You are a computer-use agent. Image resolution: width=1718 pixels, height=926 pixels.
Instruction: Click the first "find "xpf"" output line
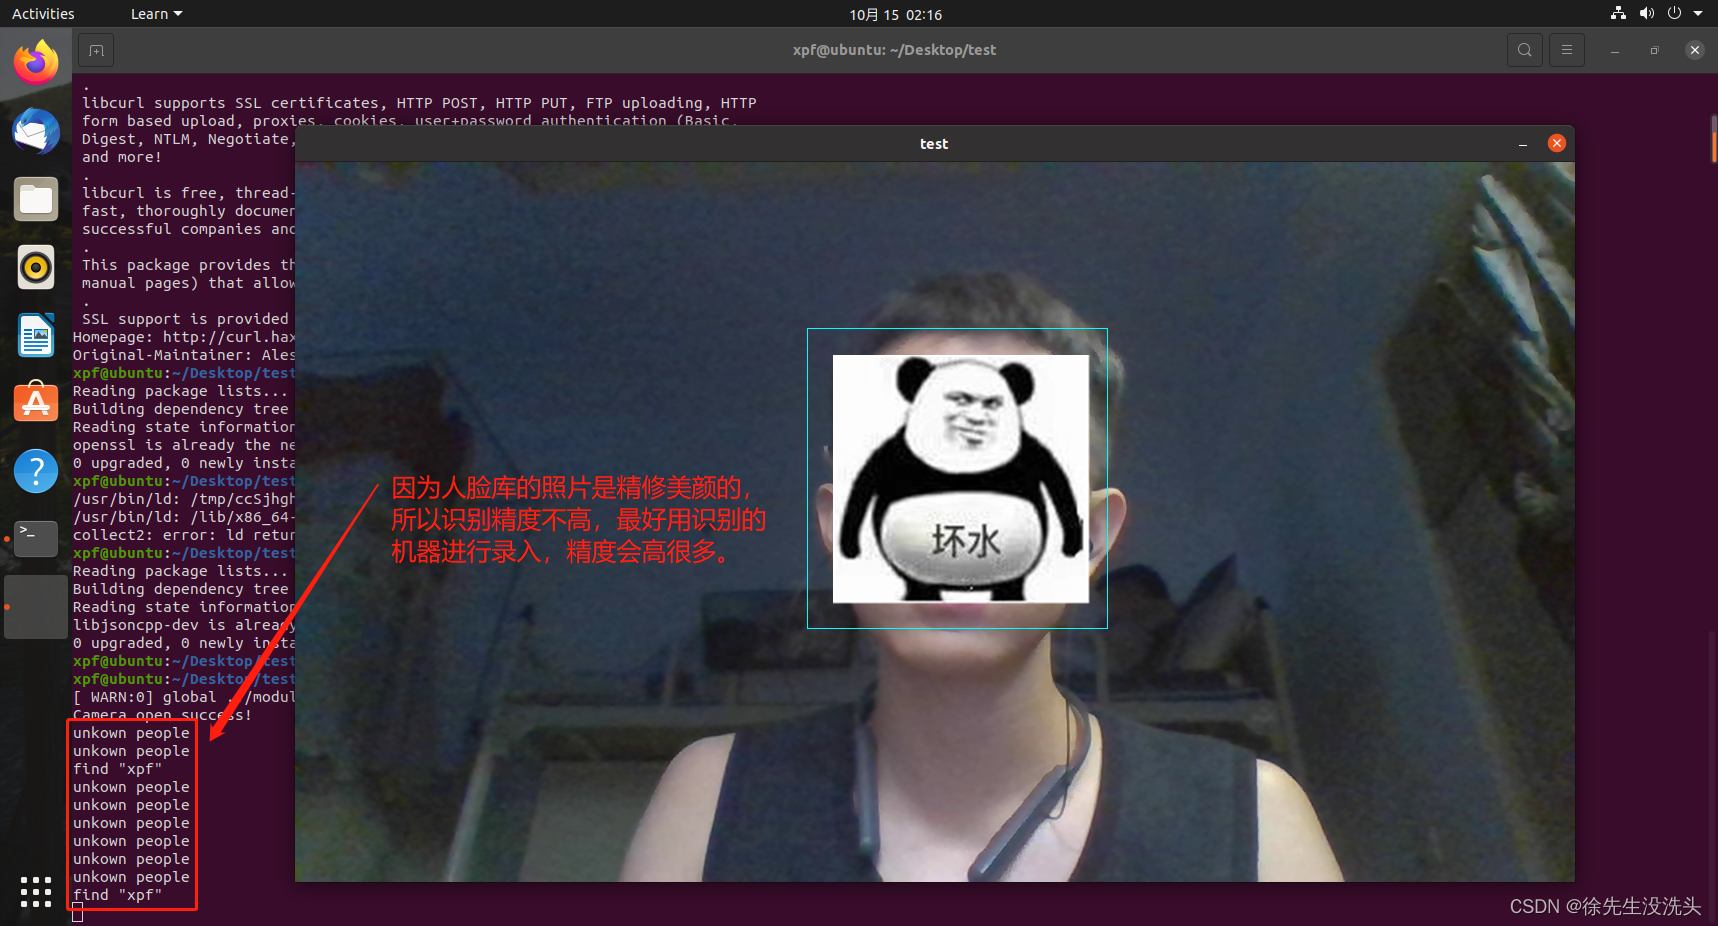tap(117, 769)
